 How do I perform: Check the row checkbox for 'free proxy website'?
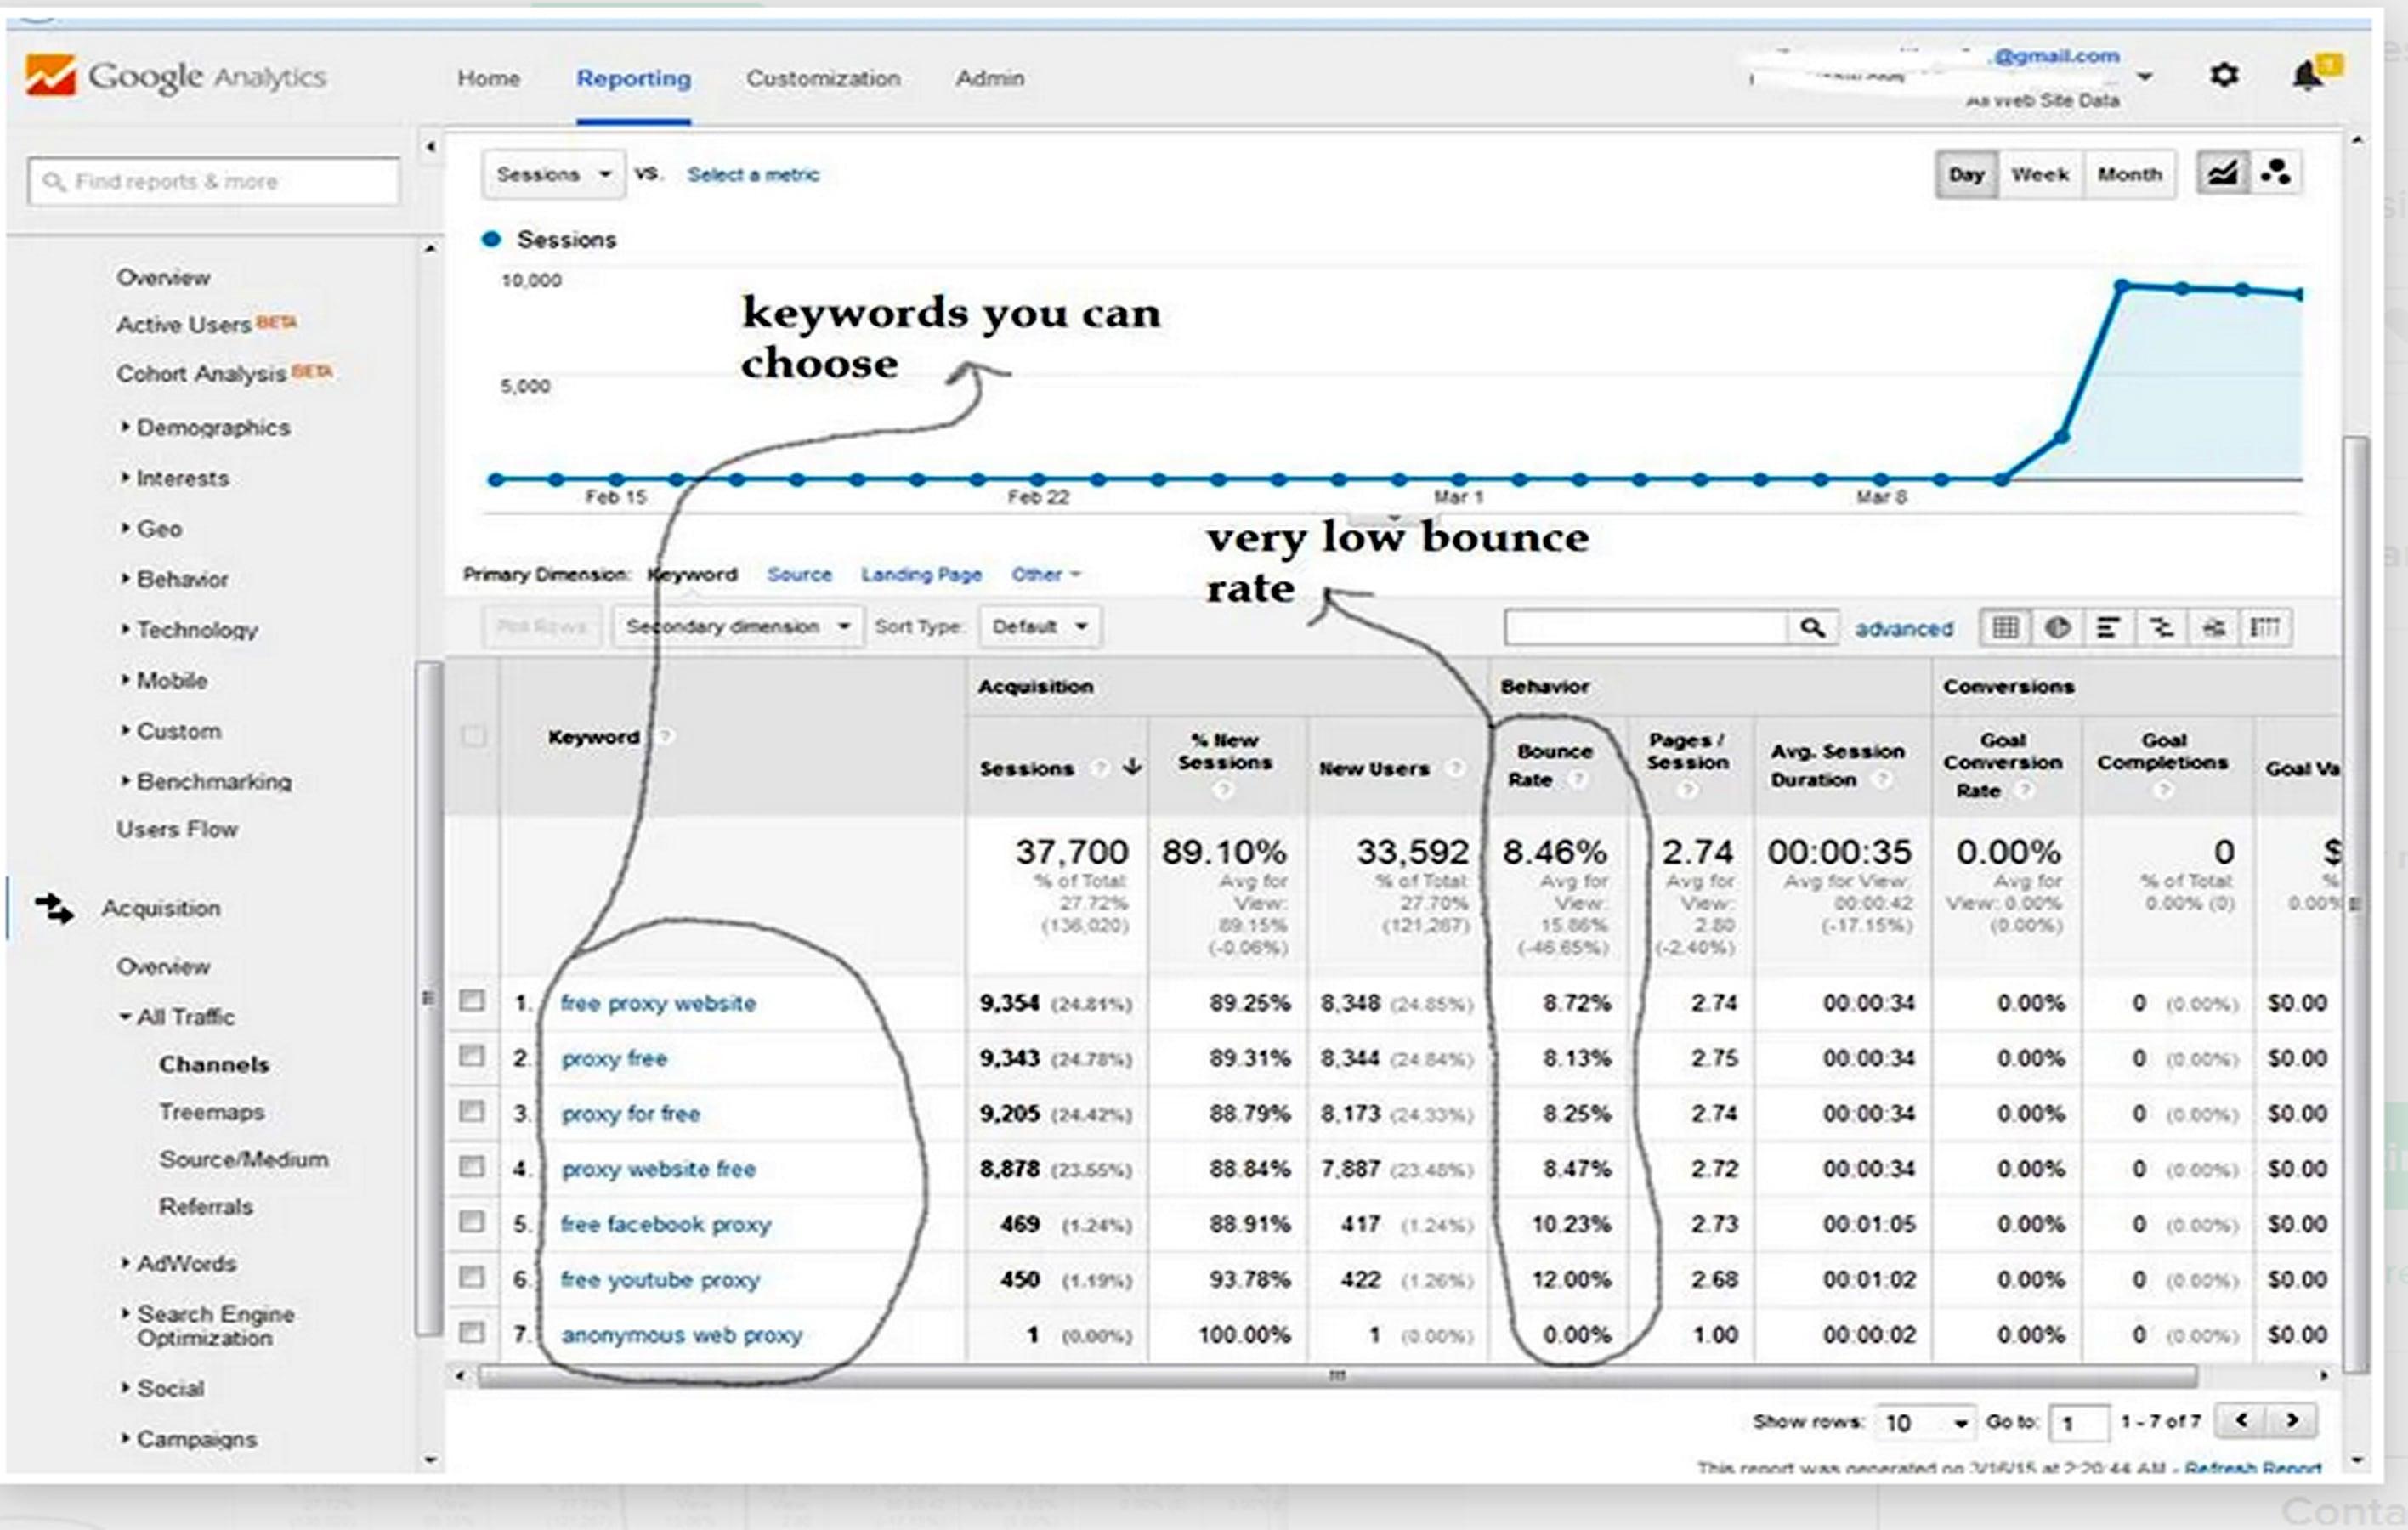pos(472,1003)
